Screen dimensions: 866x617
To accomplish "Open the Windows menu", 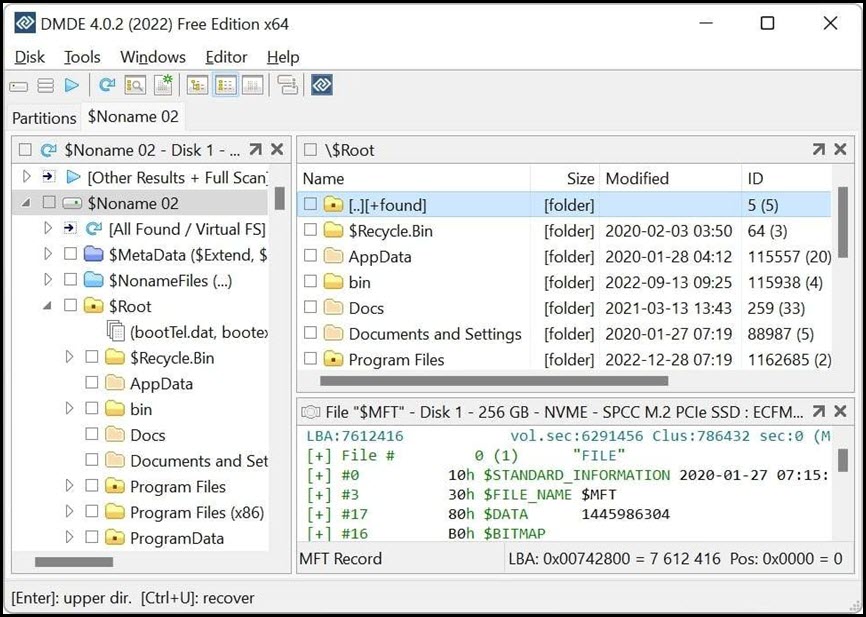I will 153,57.
